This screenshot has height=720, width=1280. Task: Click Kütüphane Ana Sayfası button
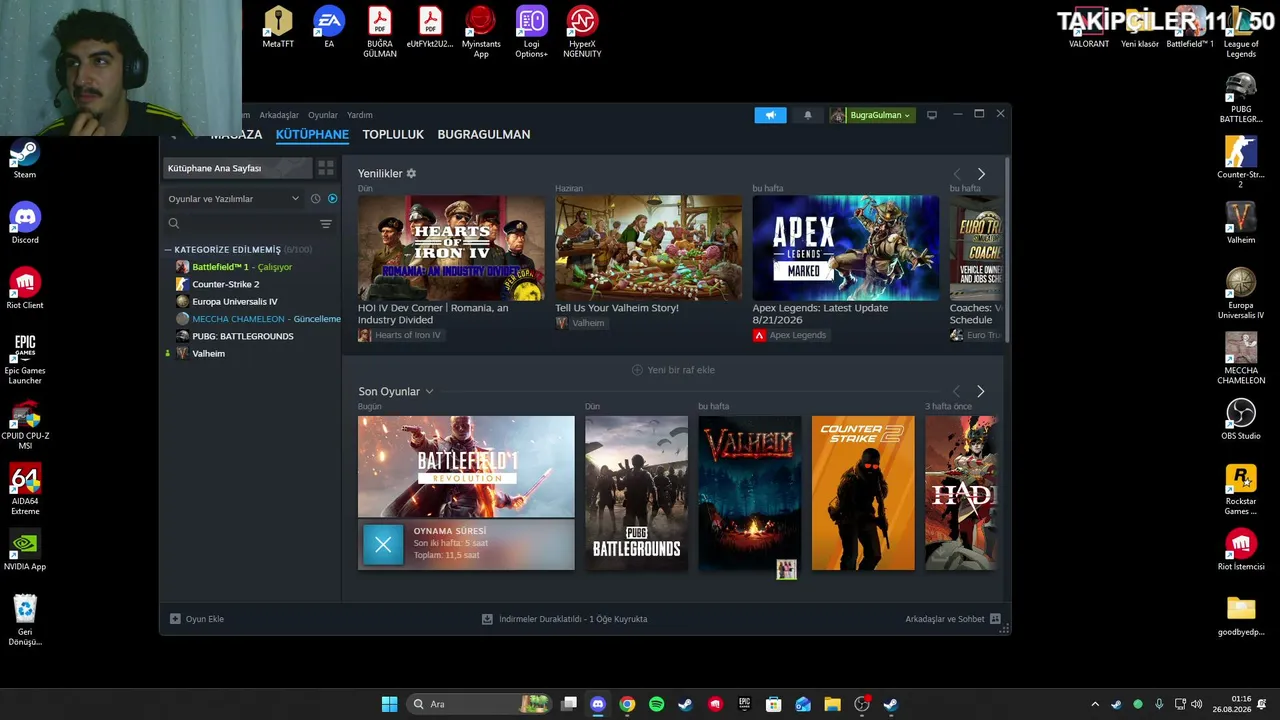click(x=237, y=168)
